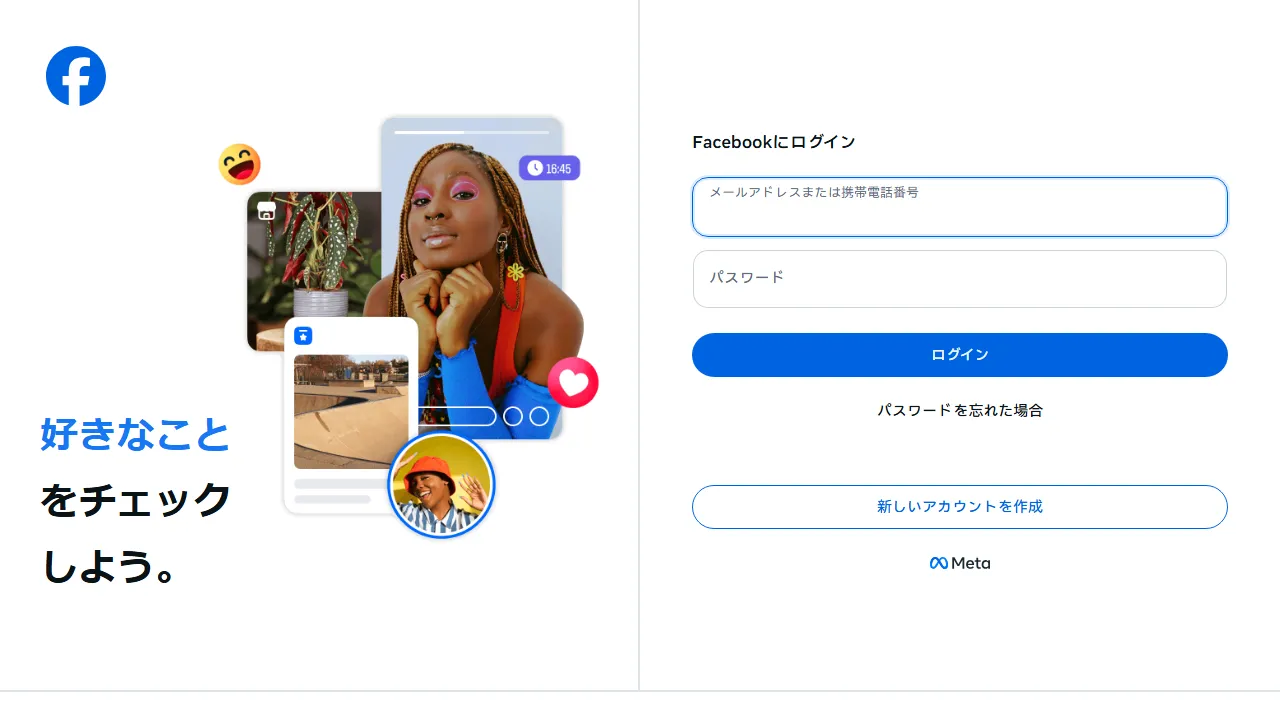1280x720 pixels.
Task: Click the Facebook logo icon
Action: (x=76, y=76)
